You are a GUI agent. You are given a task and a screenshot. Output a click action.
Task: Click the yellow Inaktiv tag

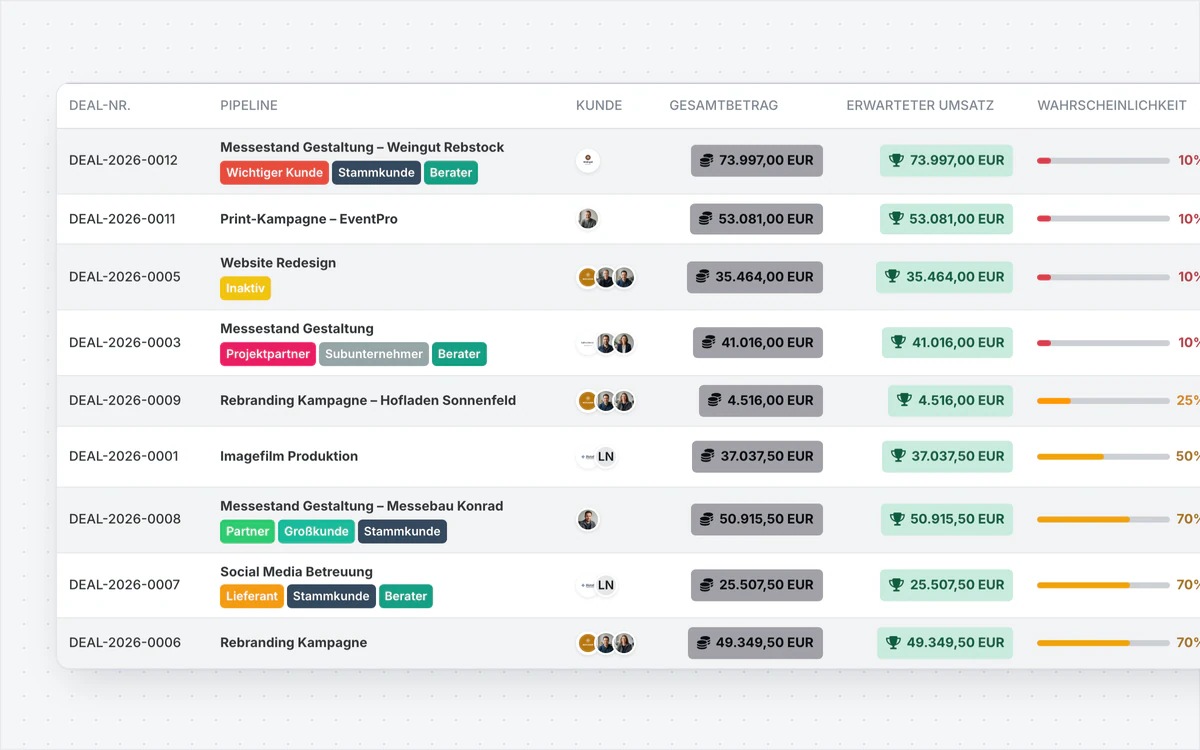click(245, 288)
